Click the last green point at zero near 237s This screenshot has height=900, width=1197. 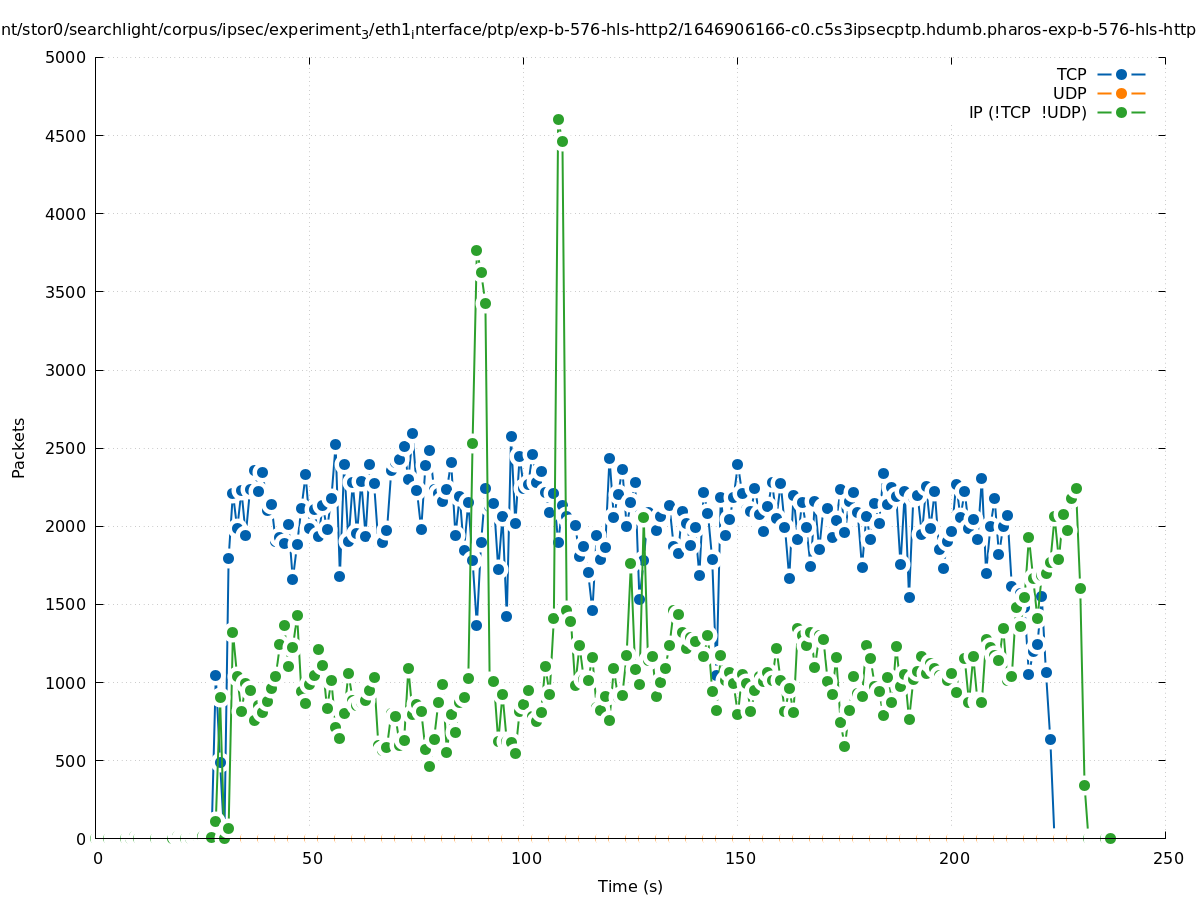tap(1109, 838)
